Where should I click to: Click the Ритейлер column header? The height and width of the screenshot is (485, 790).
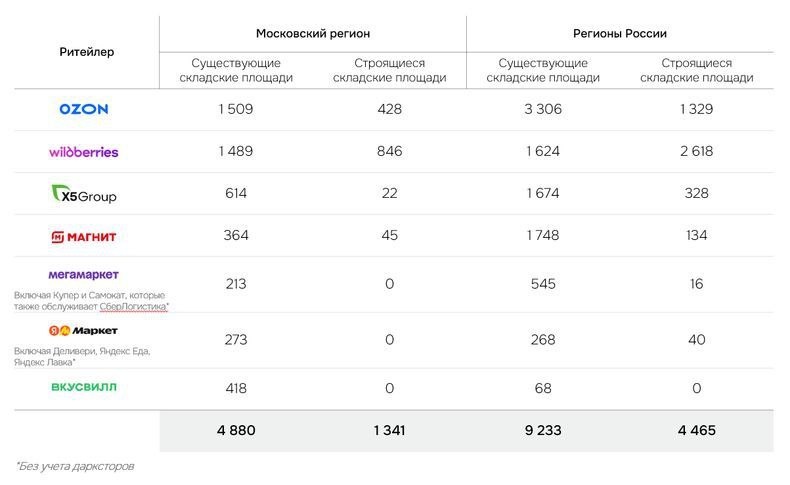(x=86, y=52)
